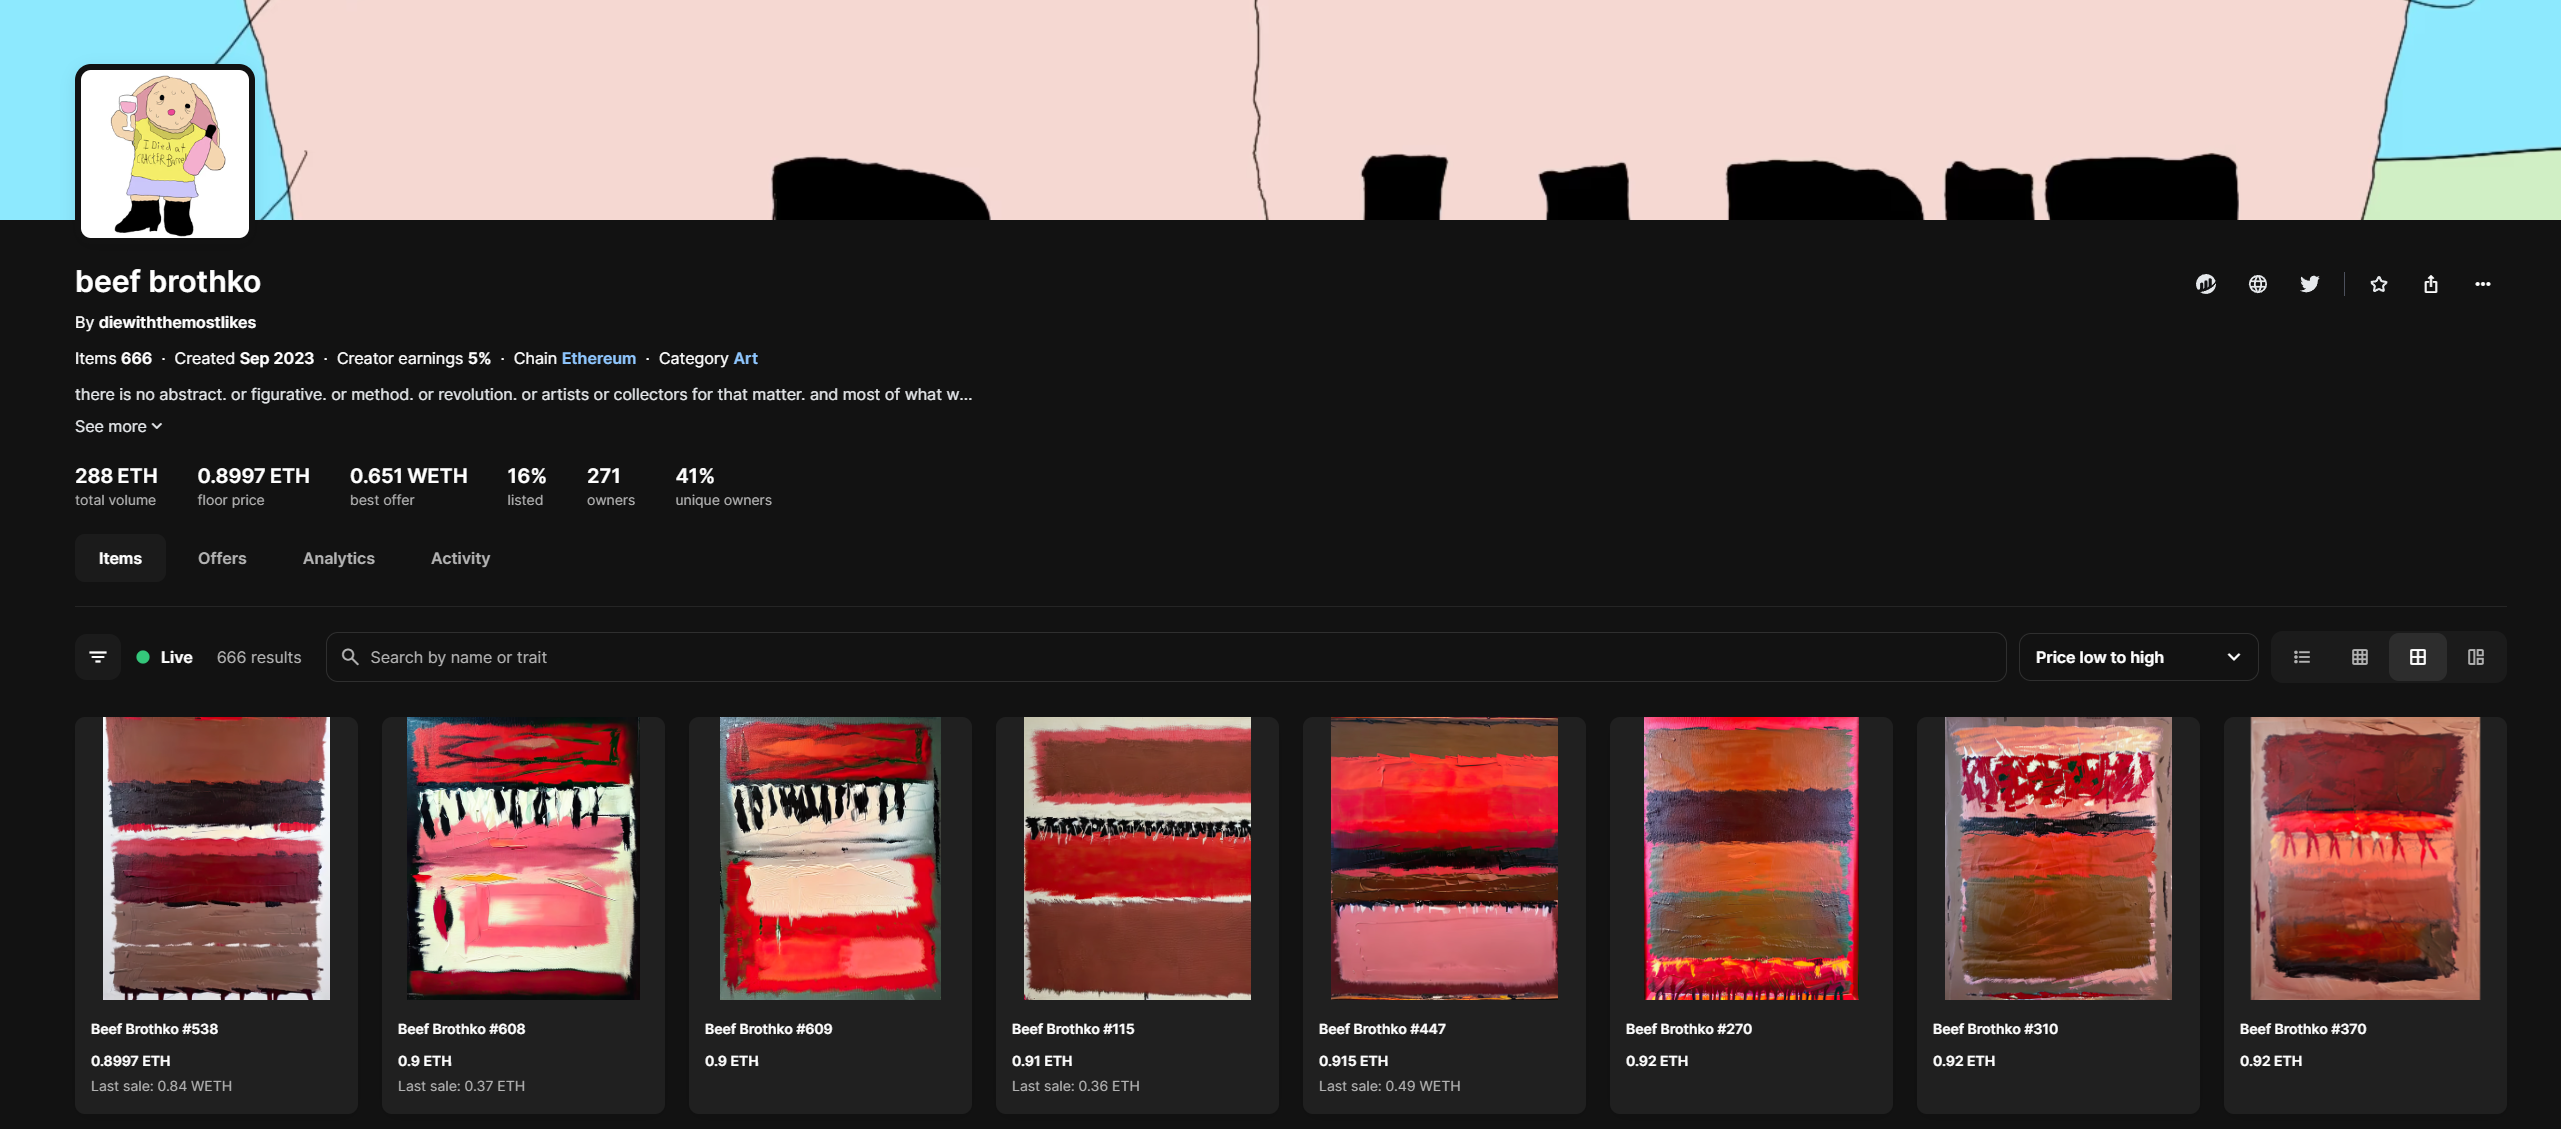Add collection to watchlist star icon
Screen dimensions: 2561x1129
click(2378, 284)
